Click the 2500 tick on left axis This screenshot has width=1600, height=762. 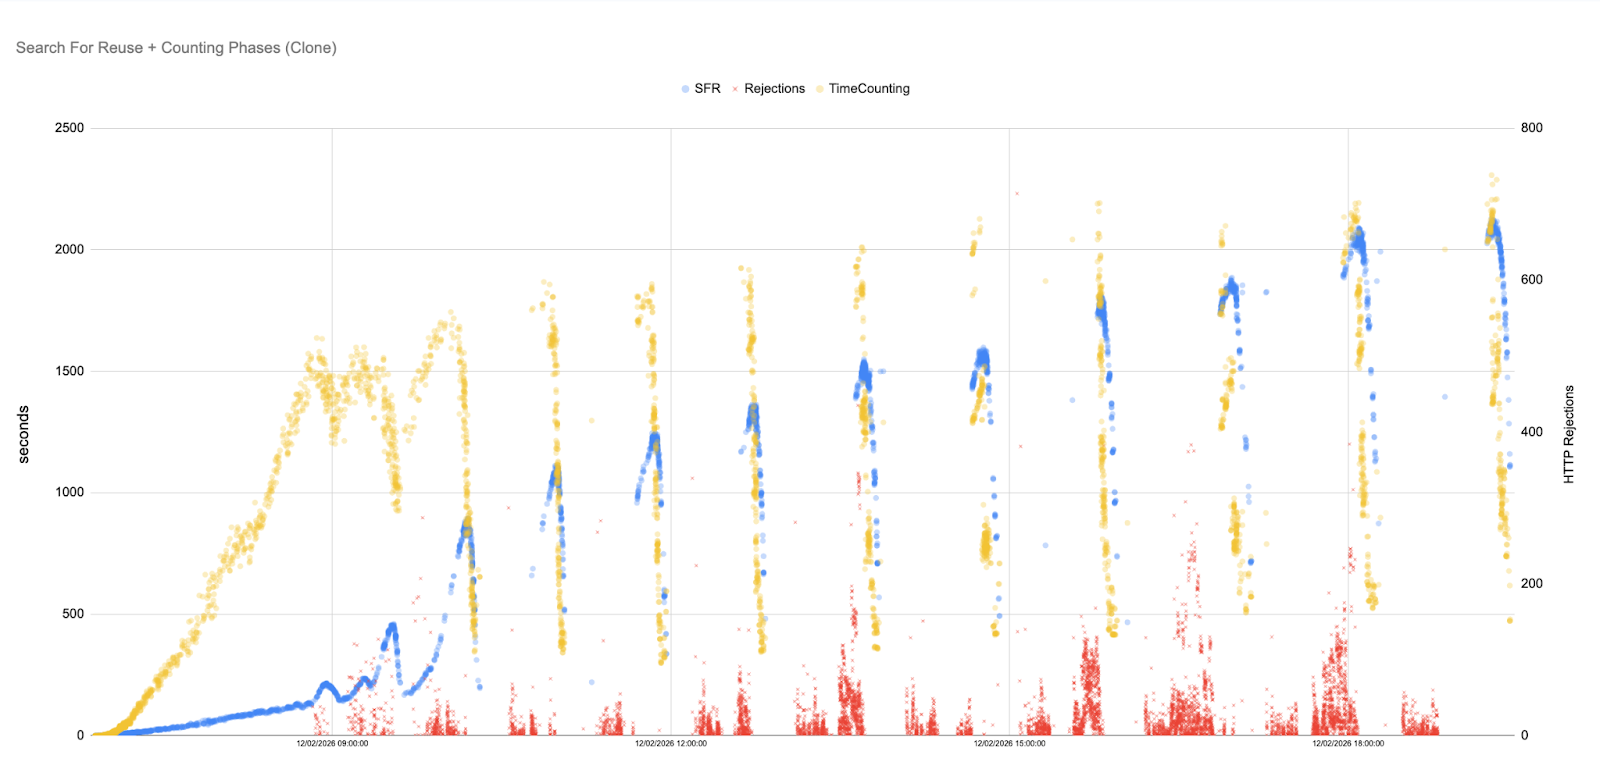coord(69,128)
